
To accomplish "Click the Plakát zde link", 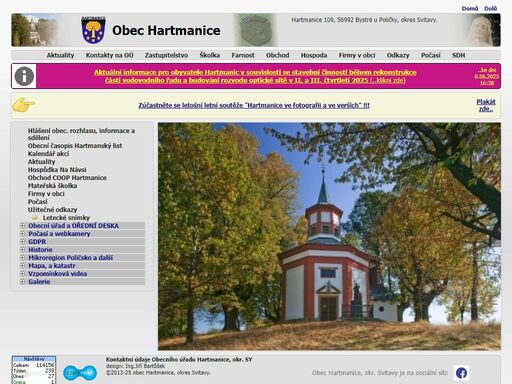I will click(x=486, y=105).
